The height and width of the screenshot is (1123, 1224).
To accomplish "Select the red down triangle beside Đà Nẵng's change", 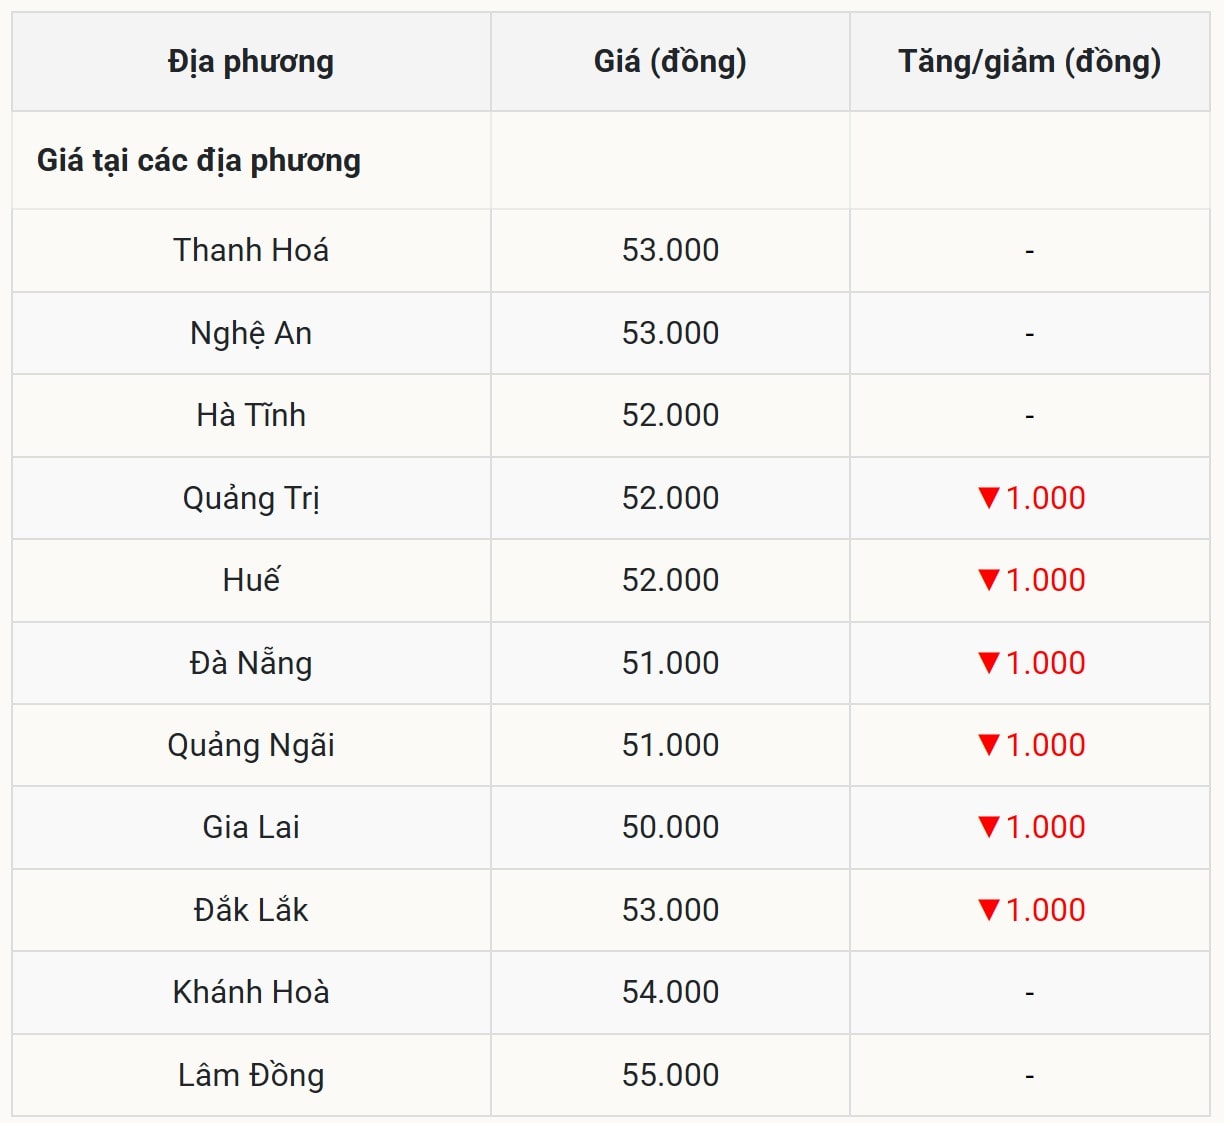I will coord(989,662).
